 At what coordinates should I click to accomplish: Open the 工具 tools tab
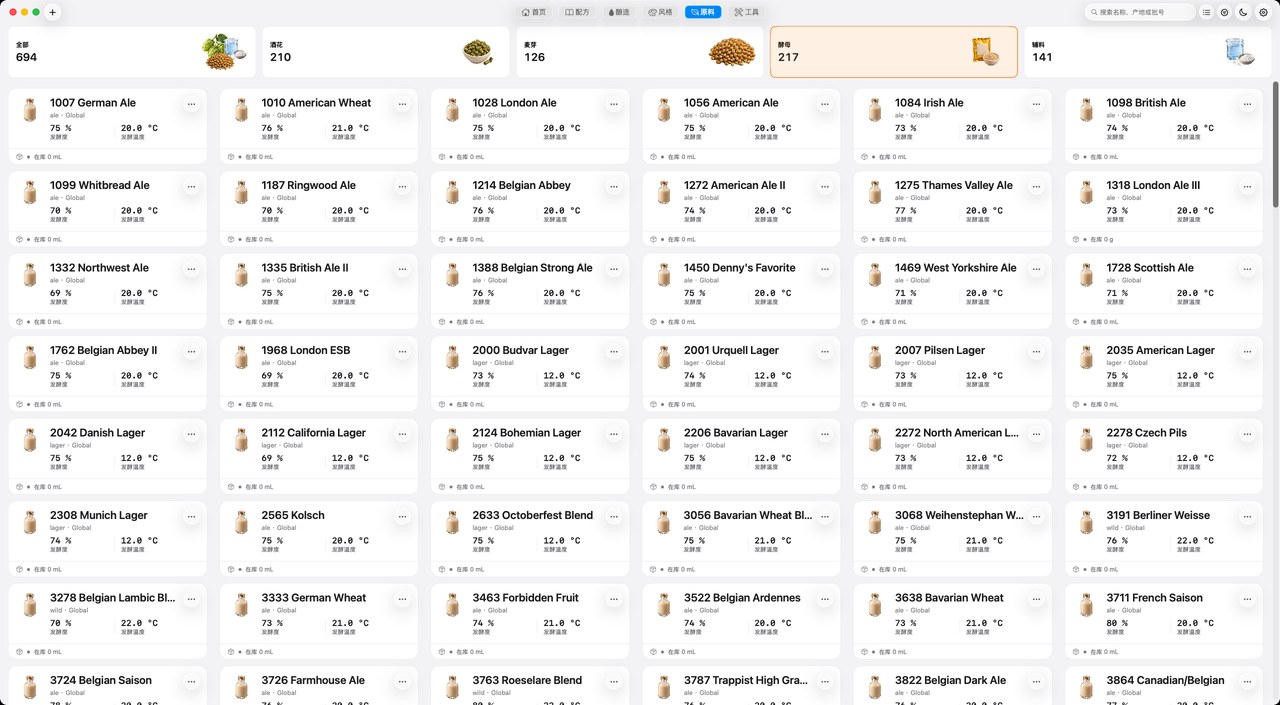click(x=747, y=12)
